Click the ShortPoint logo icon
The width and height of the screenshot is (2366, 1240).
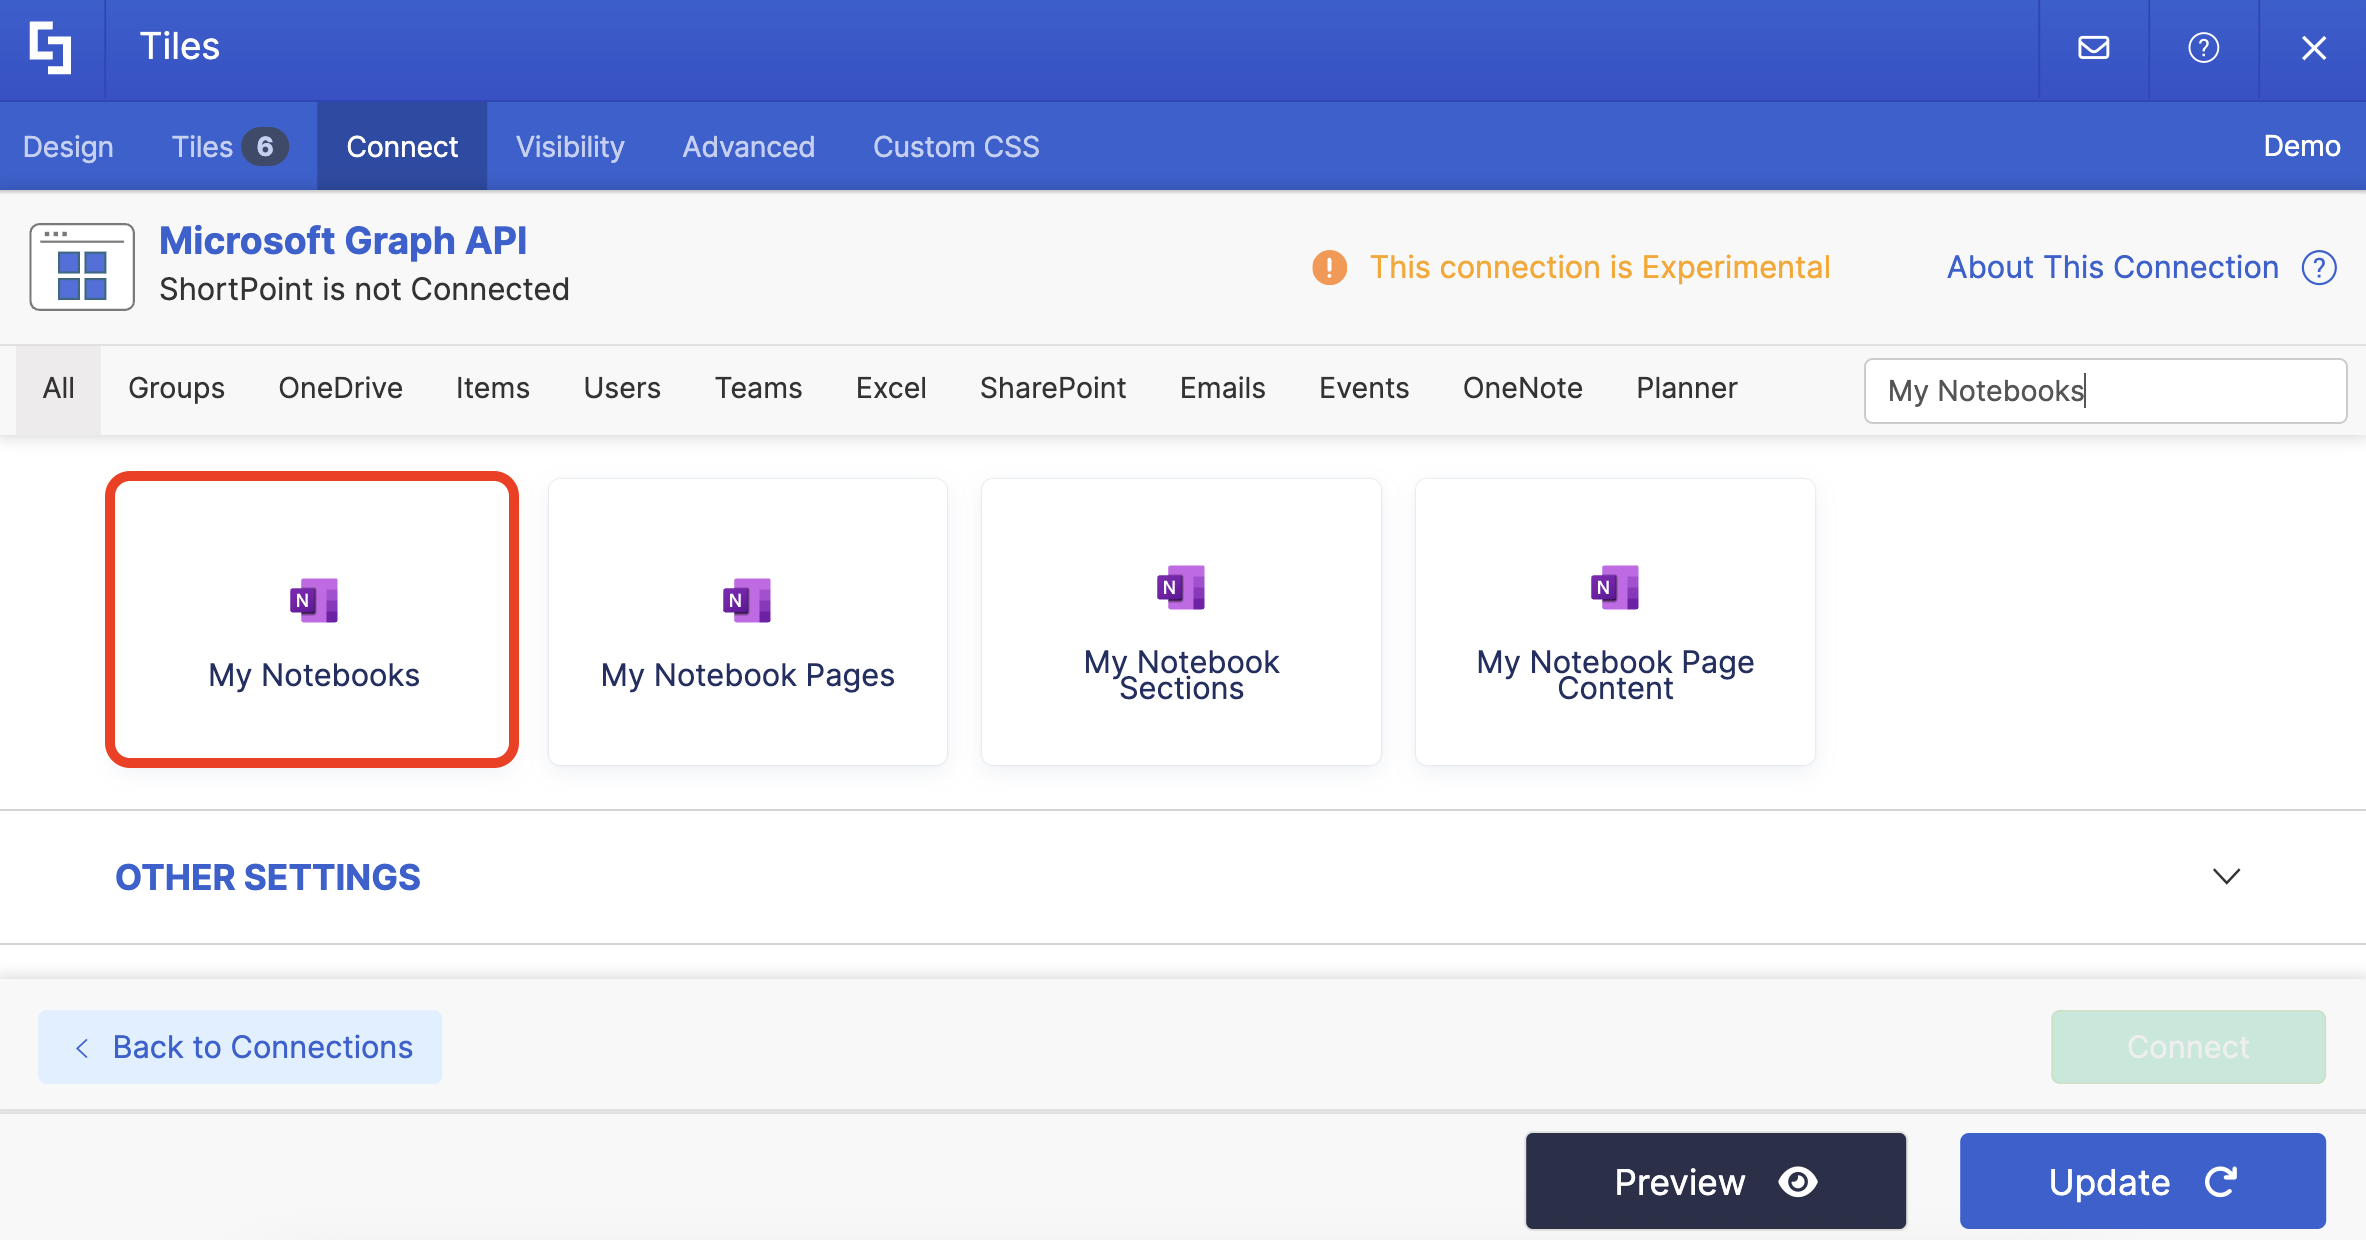tap(50, 48)
